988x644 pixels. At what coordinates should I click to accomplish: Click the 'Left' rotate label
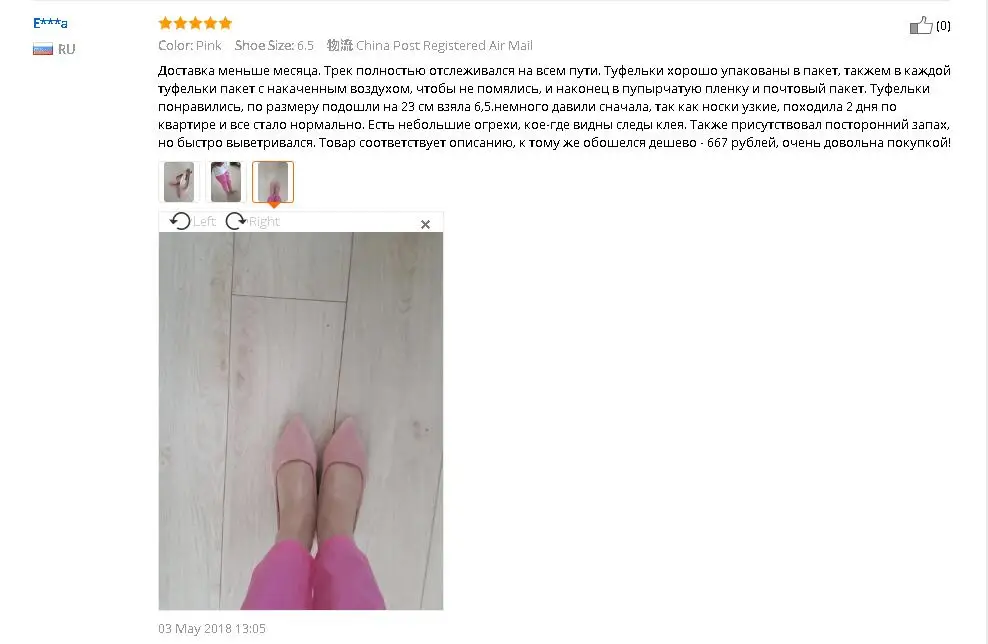point(204,221)
